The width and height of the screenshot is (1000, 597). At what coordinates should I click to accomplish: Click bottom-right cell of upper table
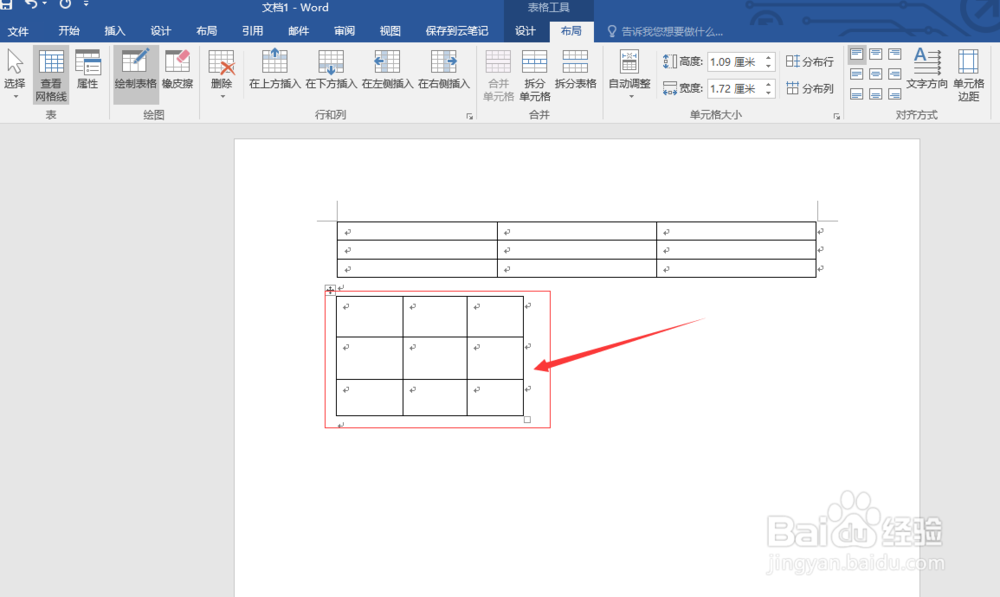pyautogui.click(x=736, y=268)
